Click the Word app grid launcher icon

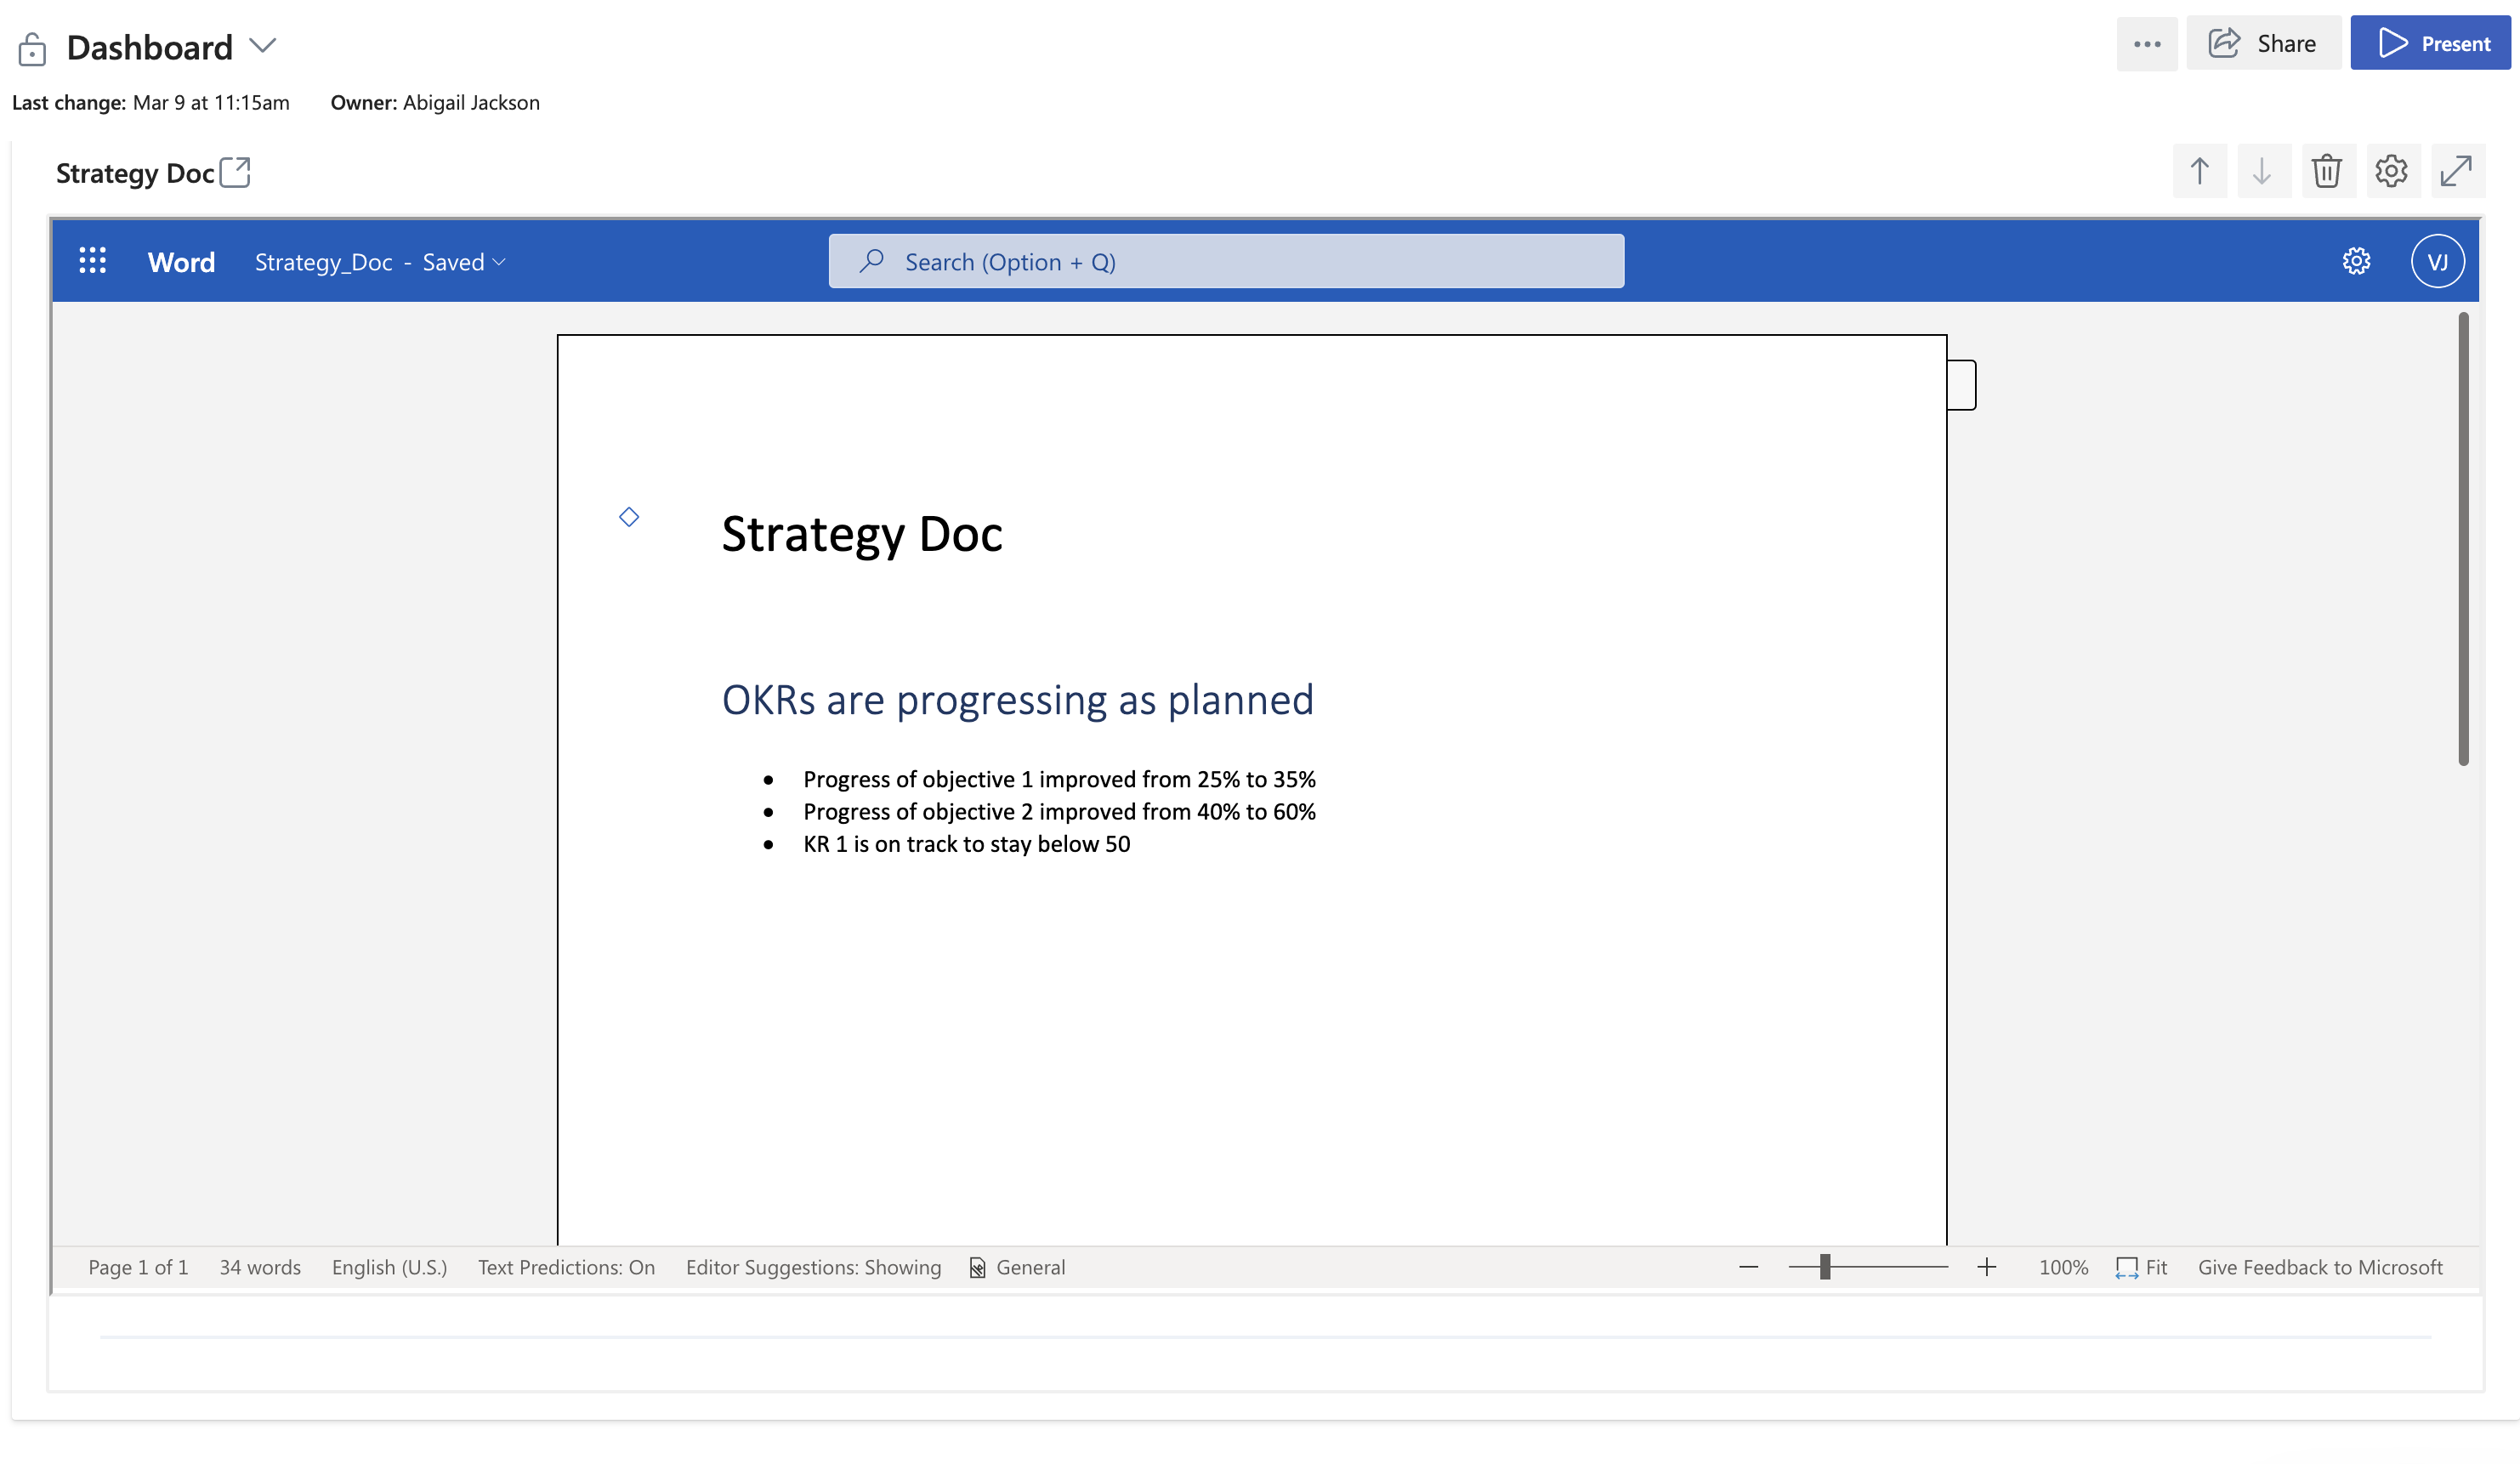(91, 262)
